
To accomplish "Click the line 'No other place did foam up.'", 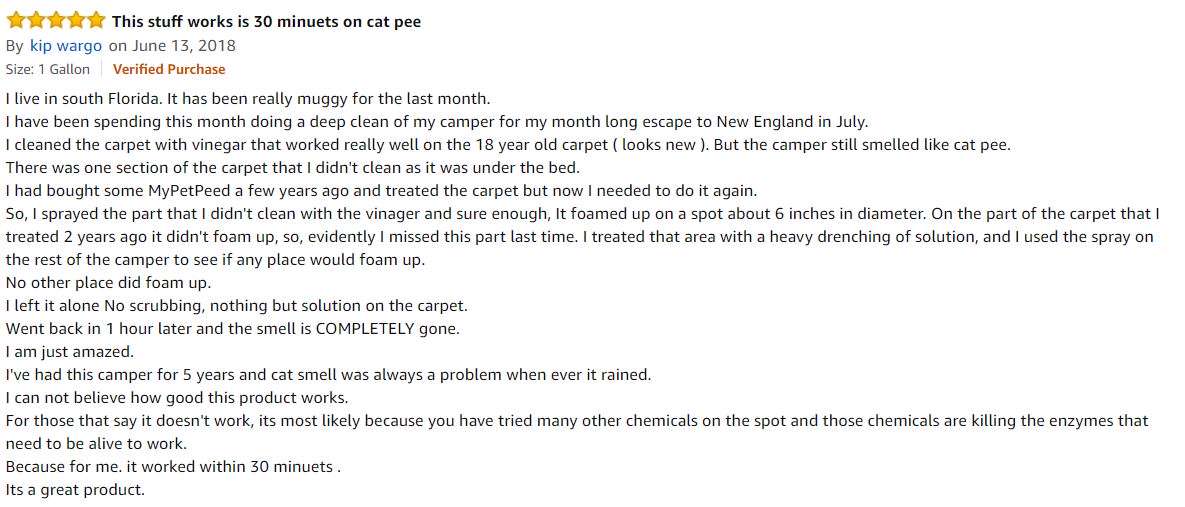I will 108,283.
